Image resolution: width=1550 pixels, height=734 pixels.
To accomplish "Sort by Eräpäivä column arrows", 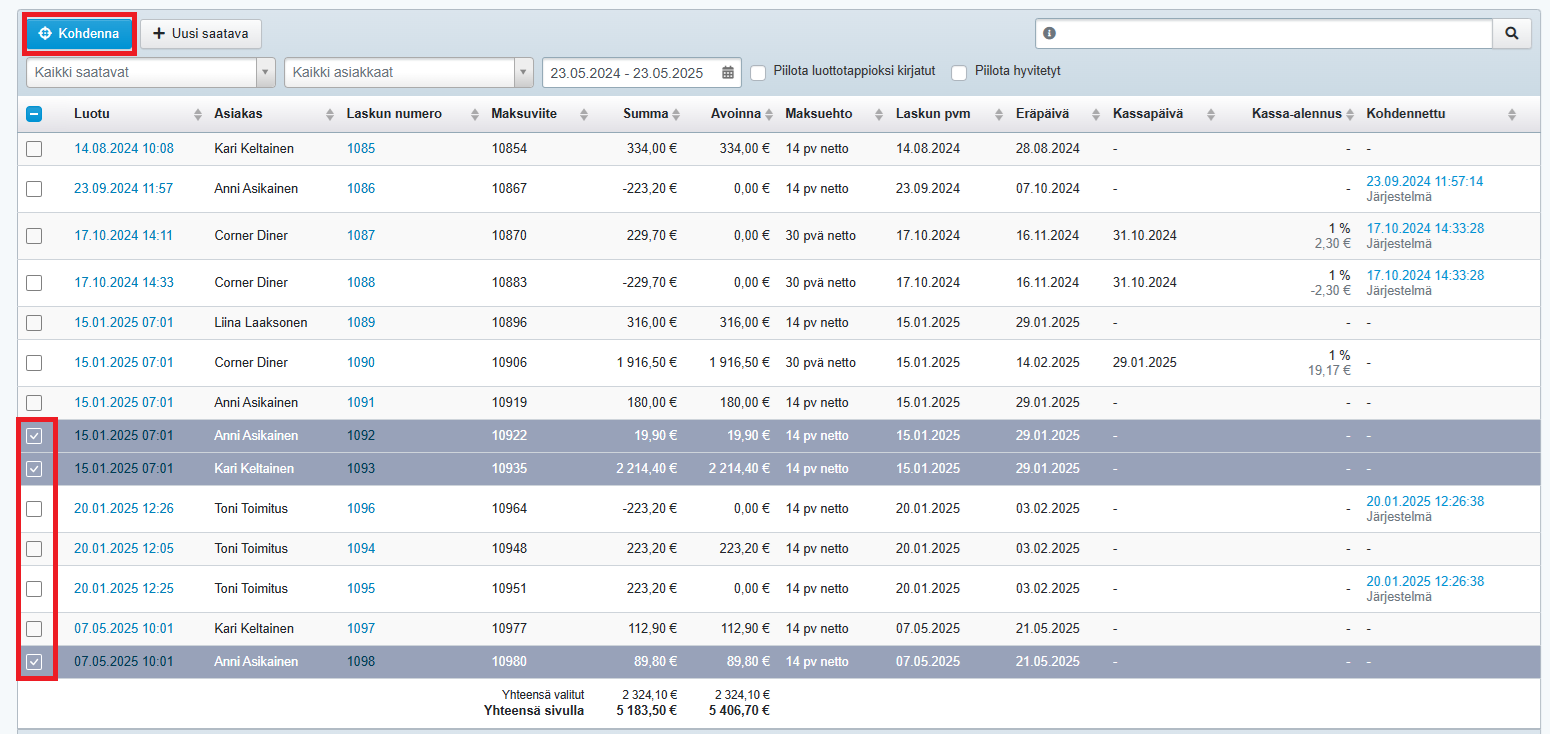I will point(1095,114).
